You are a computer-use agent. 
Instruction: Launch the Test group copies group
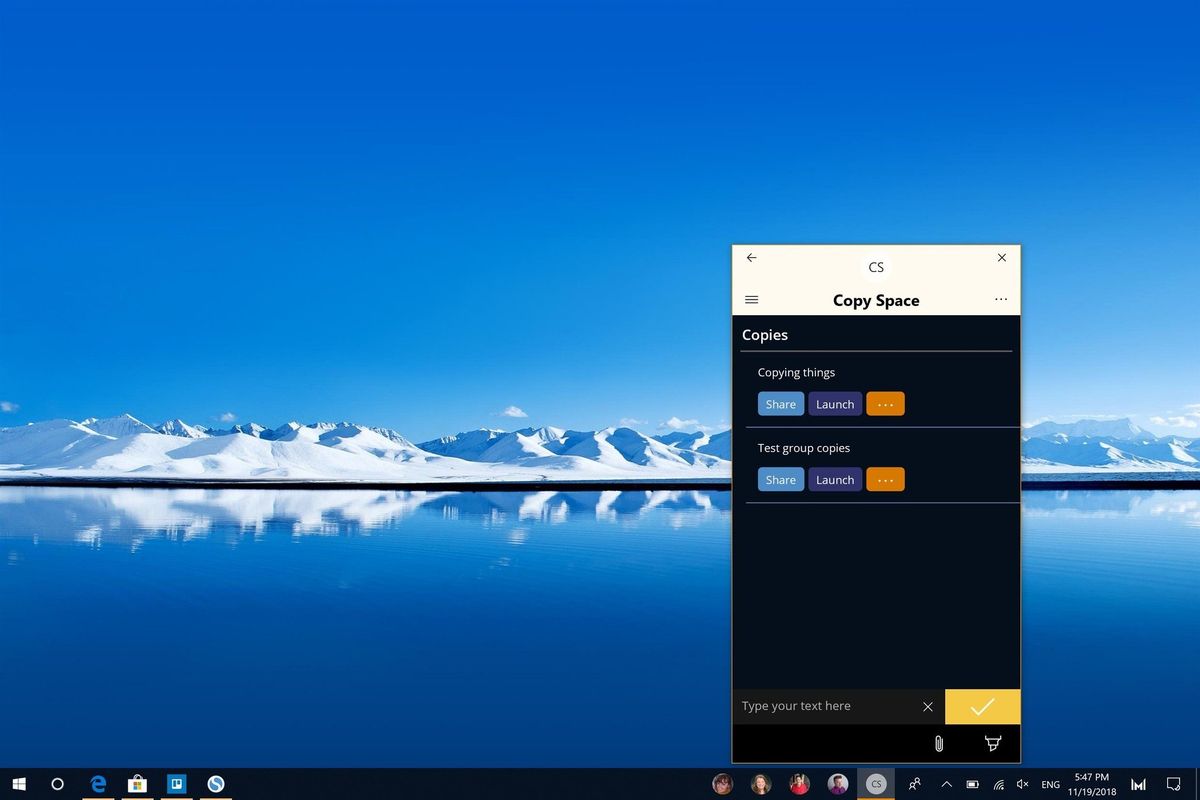[834, 479]
